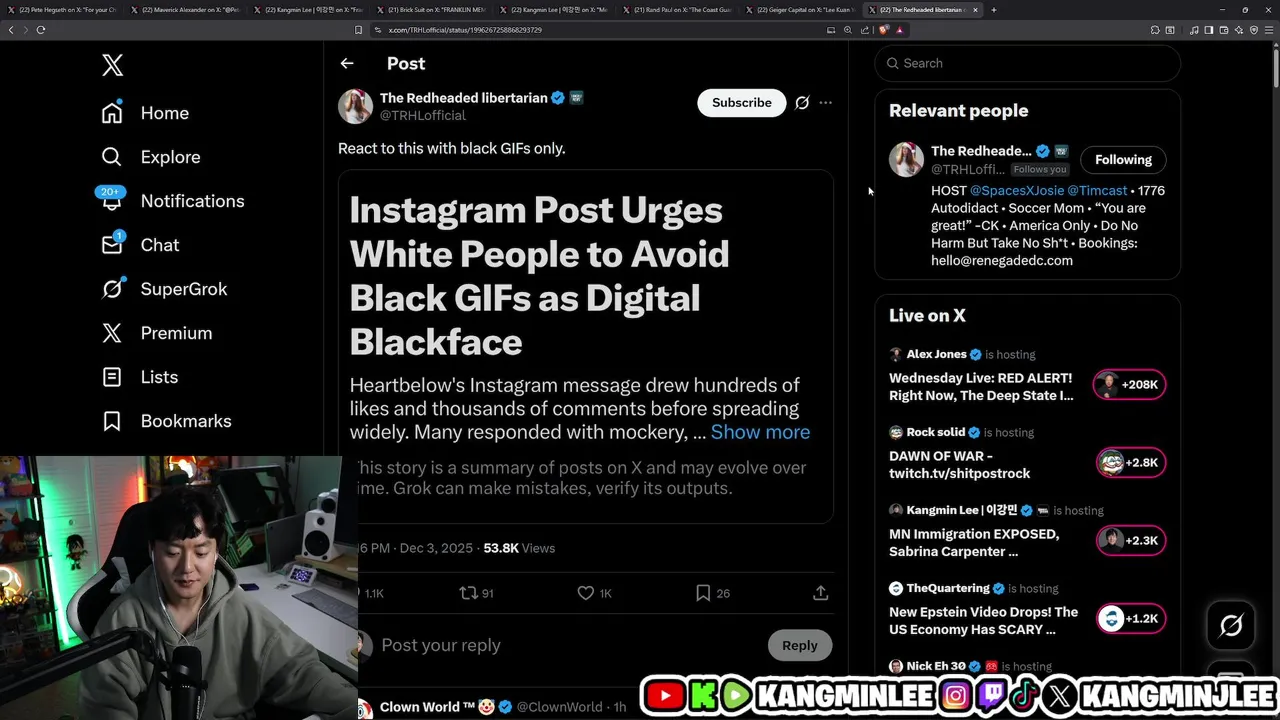Switch to the Maverick Alexander browser tab
This screenshot has height=720, width=1280.
pos(187,10)
